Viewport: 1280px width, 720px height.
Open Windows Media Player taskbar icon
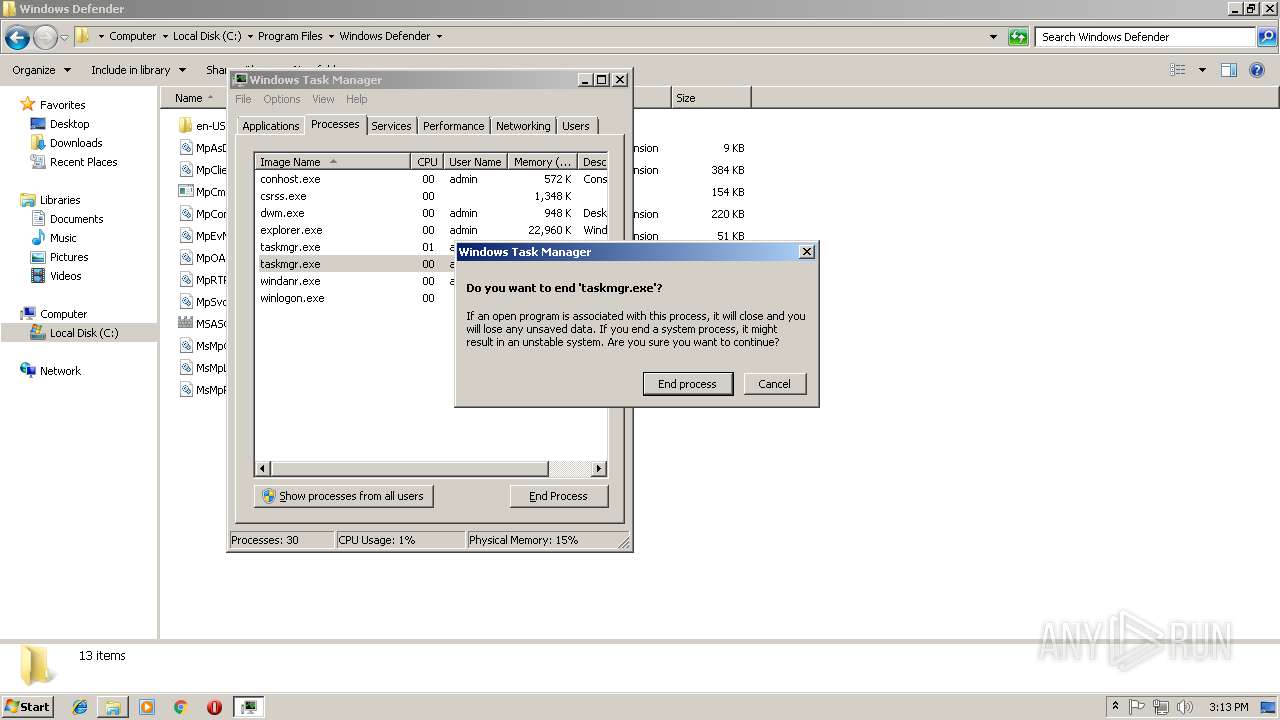[147, 707]
